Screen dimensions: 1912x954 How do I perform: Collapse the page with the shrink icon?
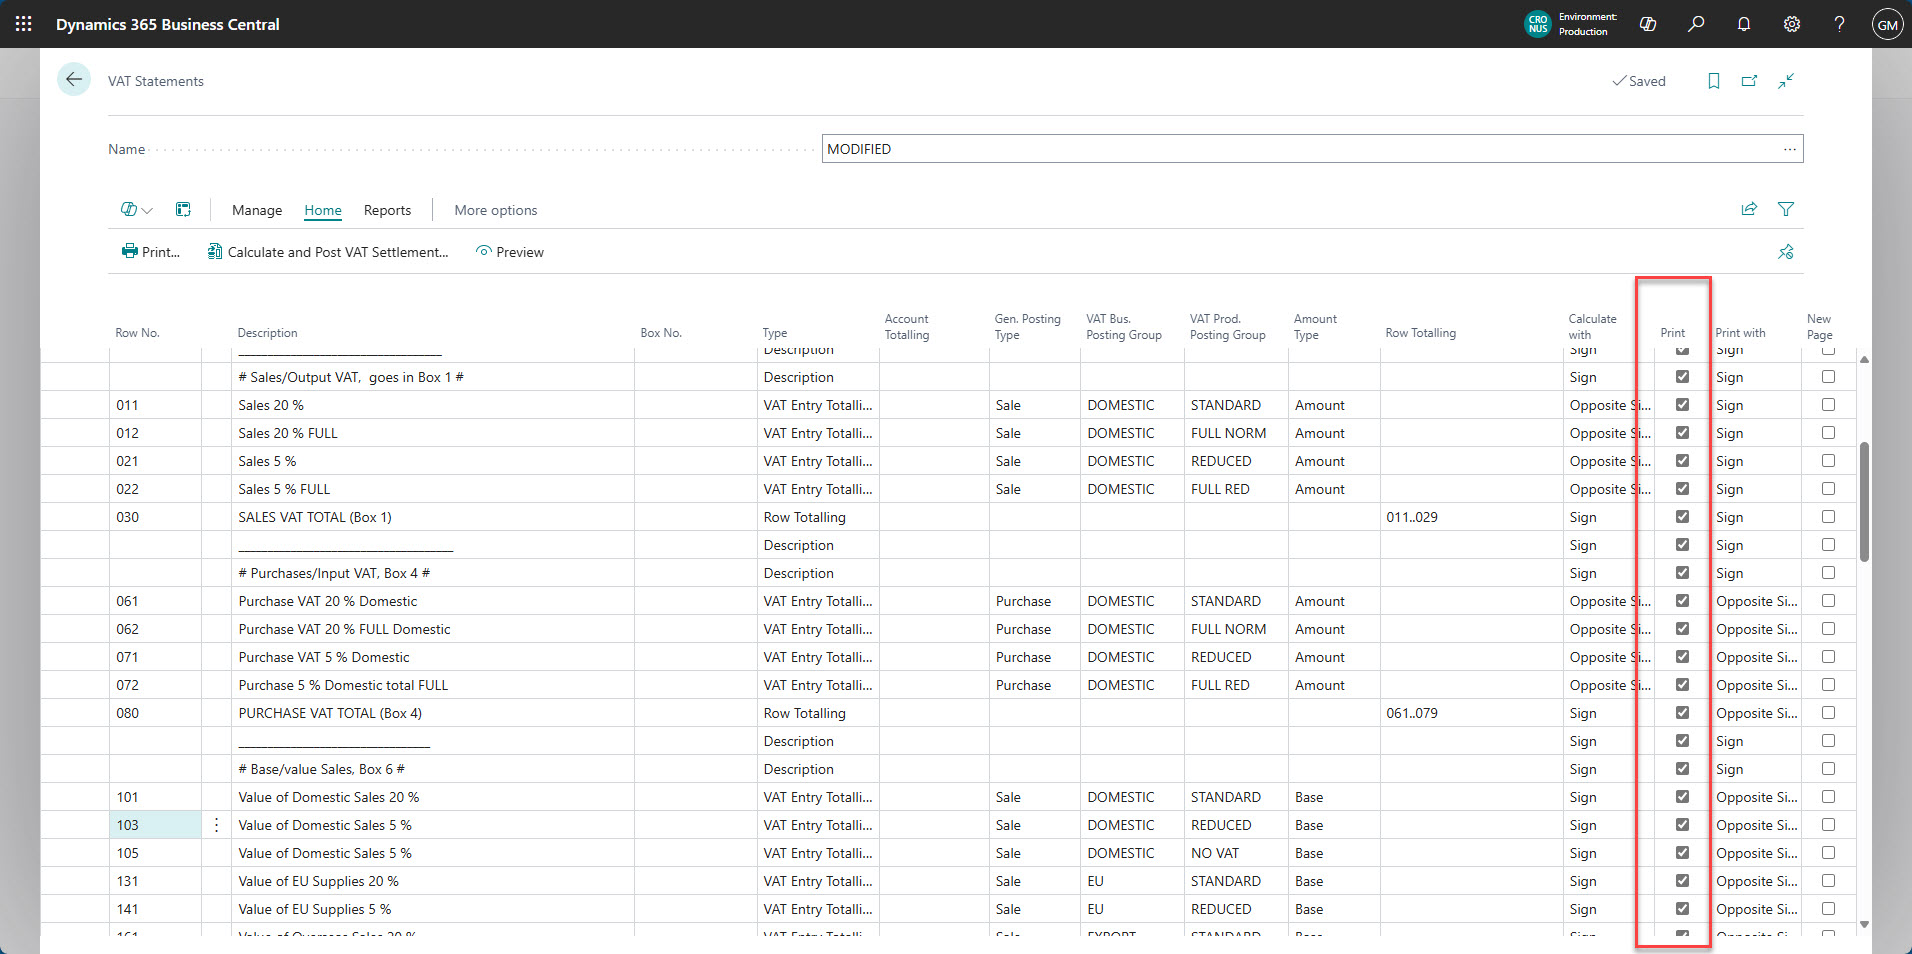(1786, 81)
